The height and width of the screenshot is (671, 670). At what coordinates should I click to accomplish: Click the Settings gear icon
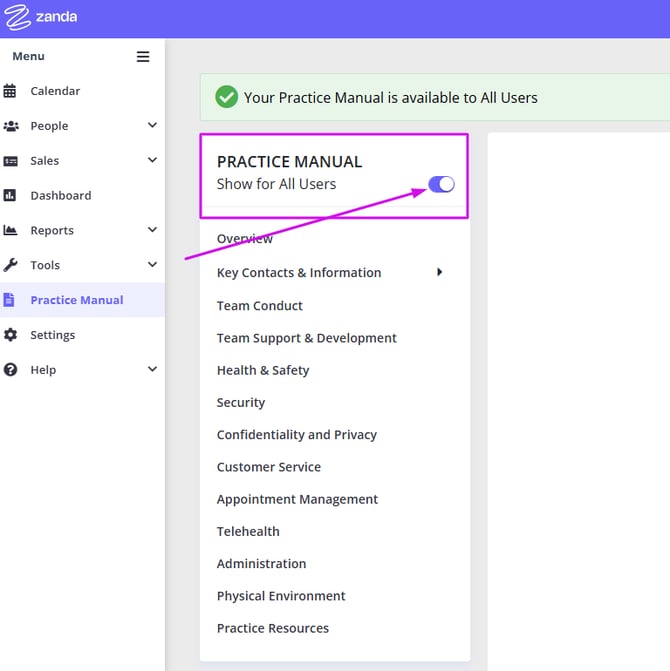[11, 335]
